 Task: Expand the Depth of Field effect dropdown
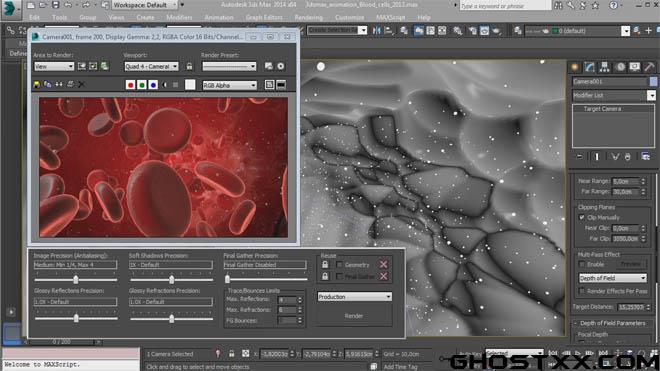612,278
